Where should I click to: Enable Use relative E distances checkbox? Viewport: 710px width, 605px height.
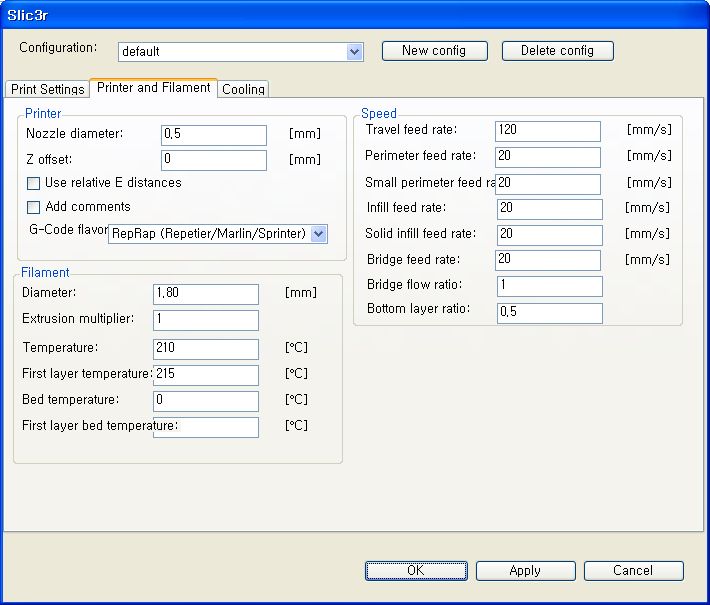point(34,184)
